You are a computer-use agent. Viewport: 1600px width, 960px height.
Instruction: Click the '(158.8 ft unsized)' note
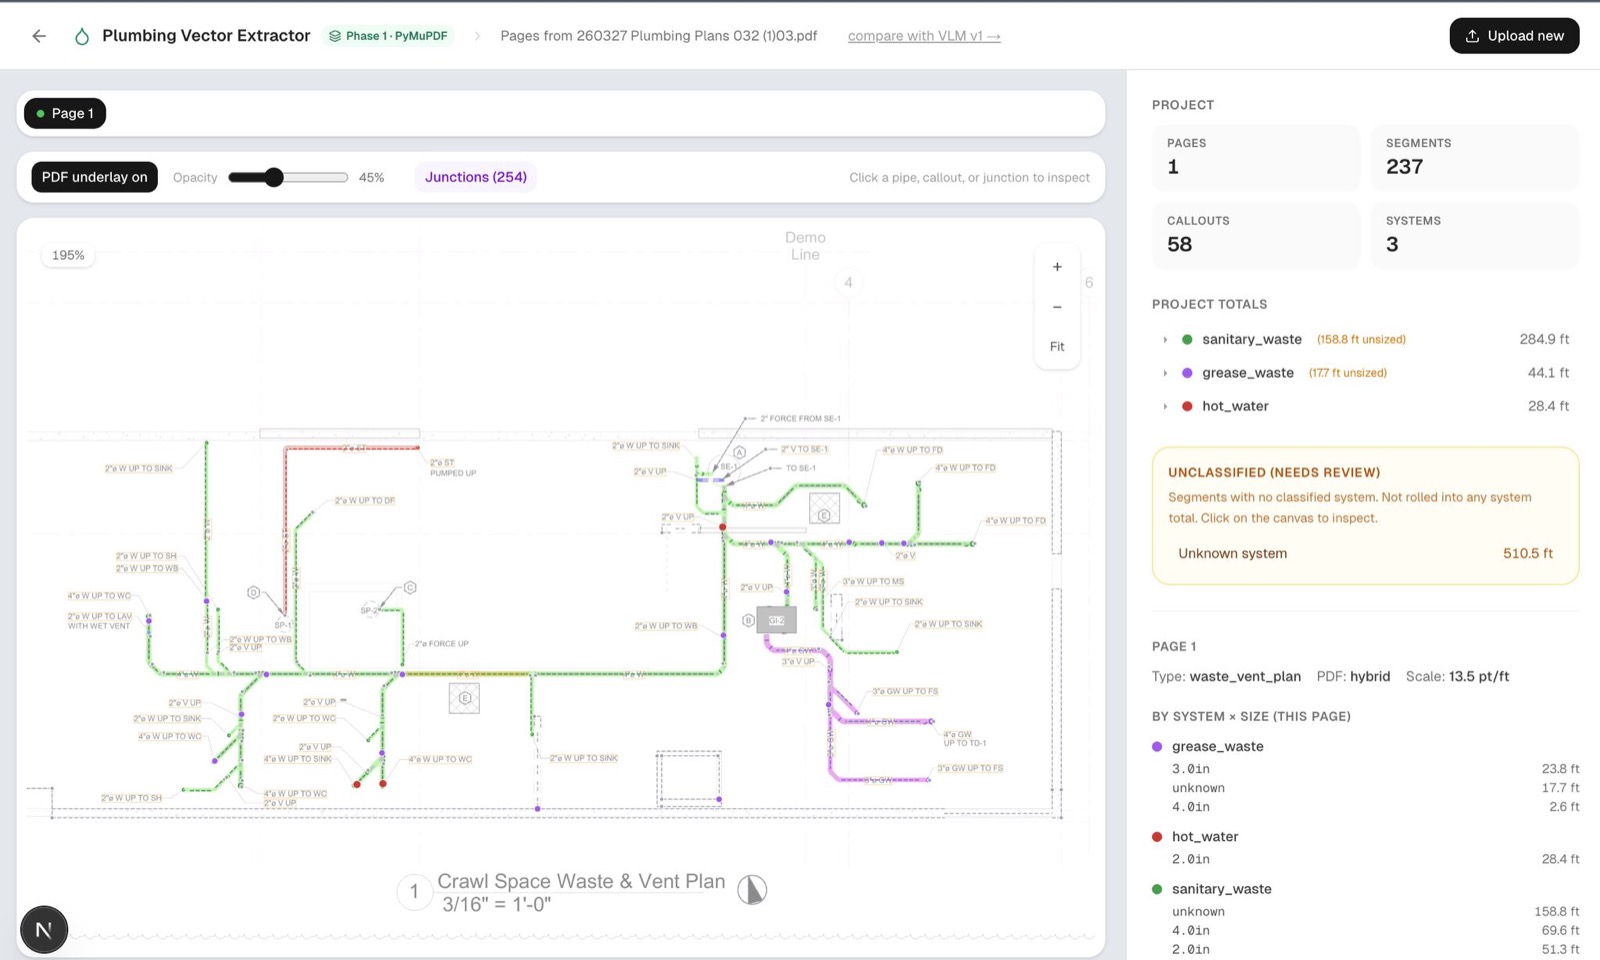click(x=1361, y=340)
